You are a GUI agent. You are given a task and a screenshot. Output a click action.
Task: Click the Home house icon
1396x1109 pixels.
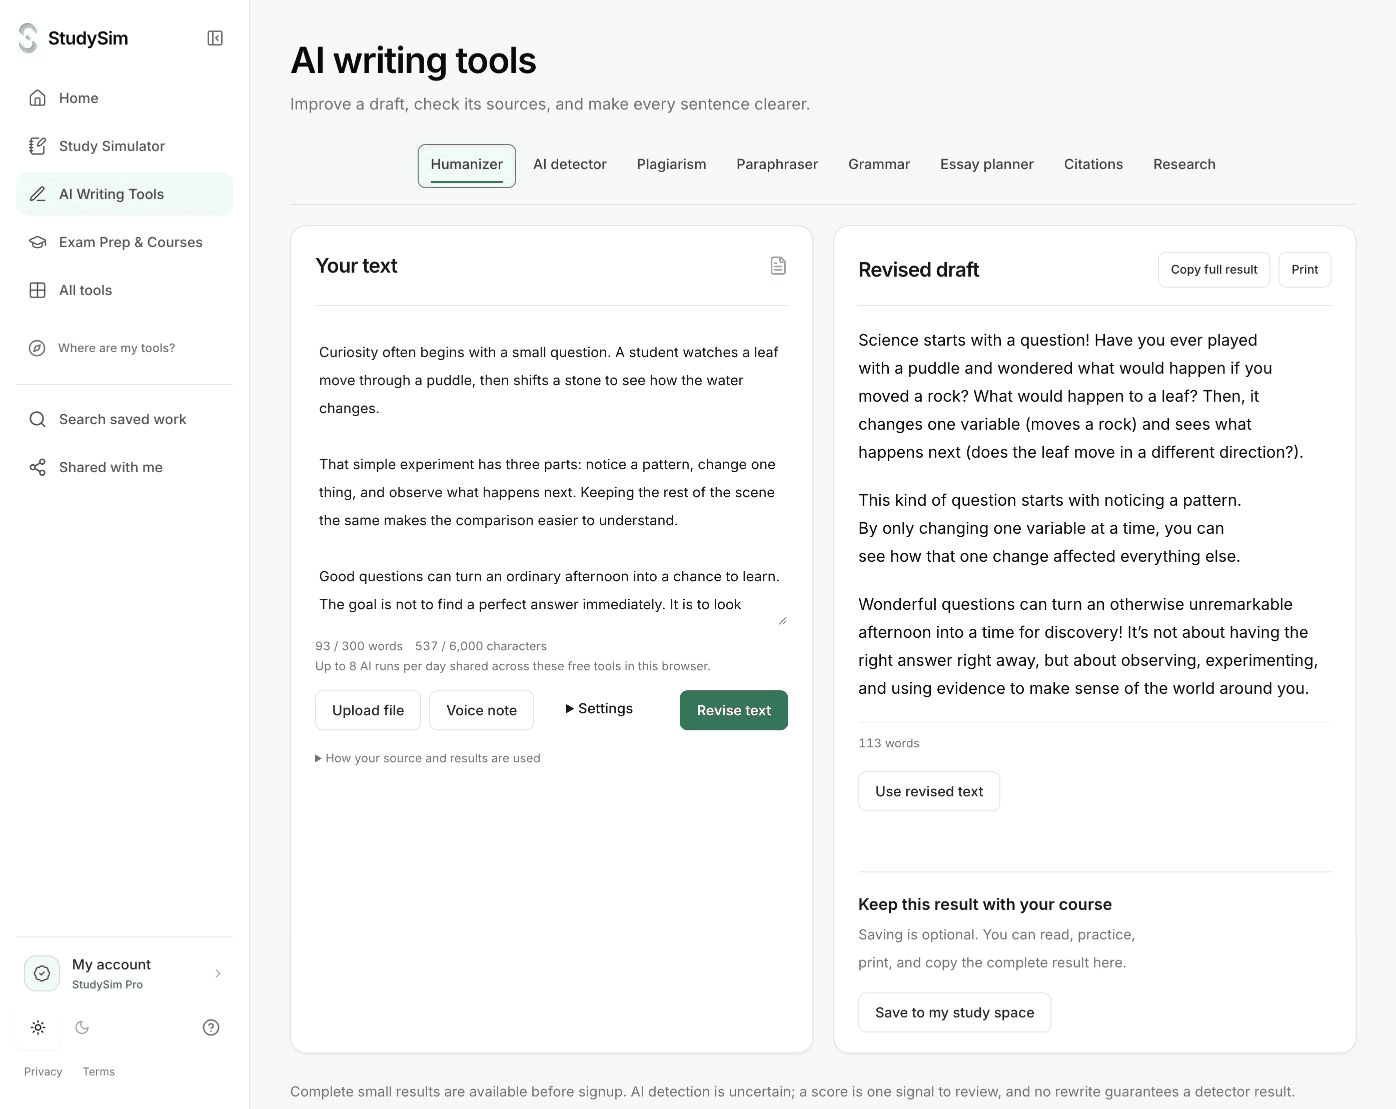click(38, 98)
